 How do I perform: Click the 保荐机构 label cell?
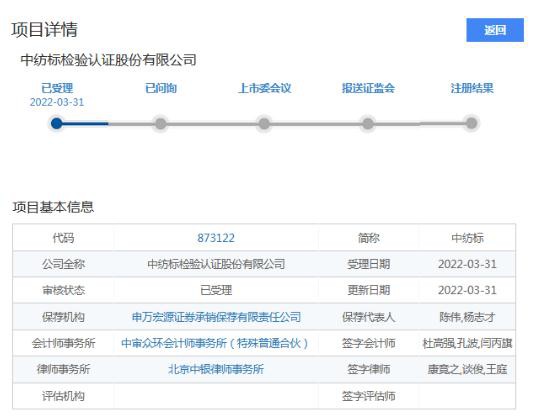pyautogui.click(x=63, y=317)
